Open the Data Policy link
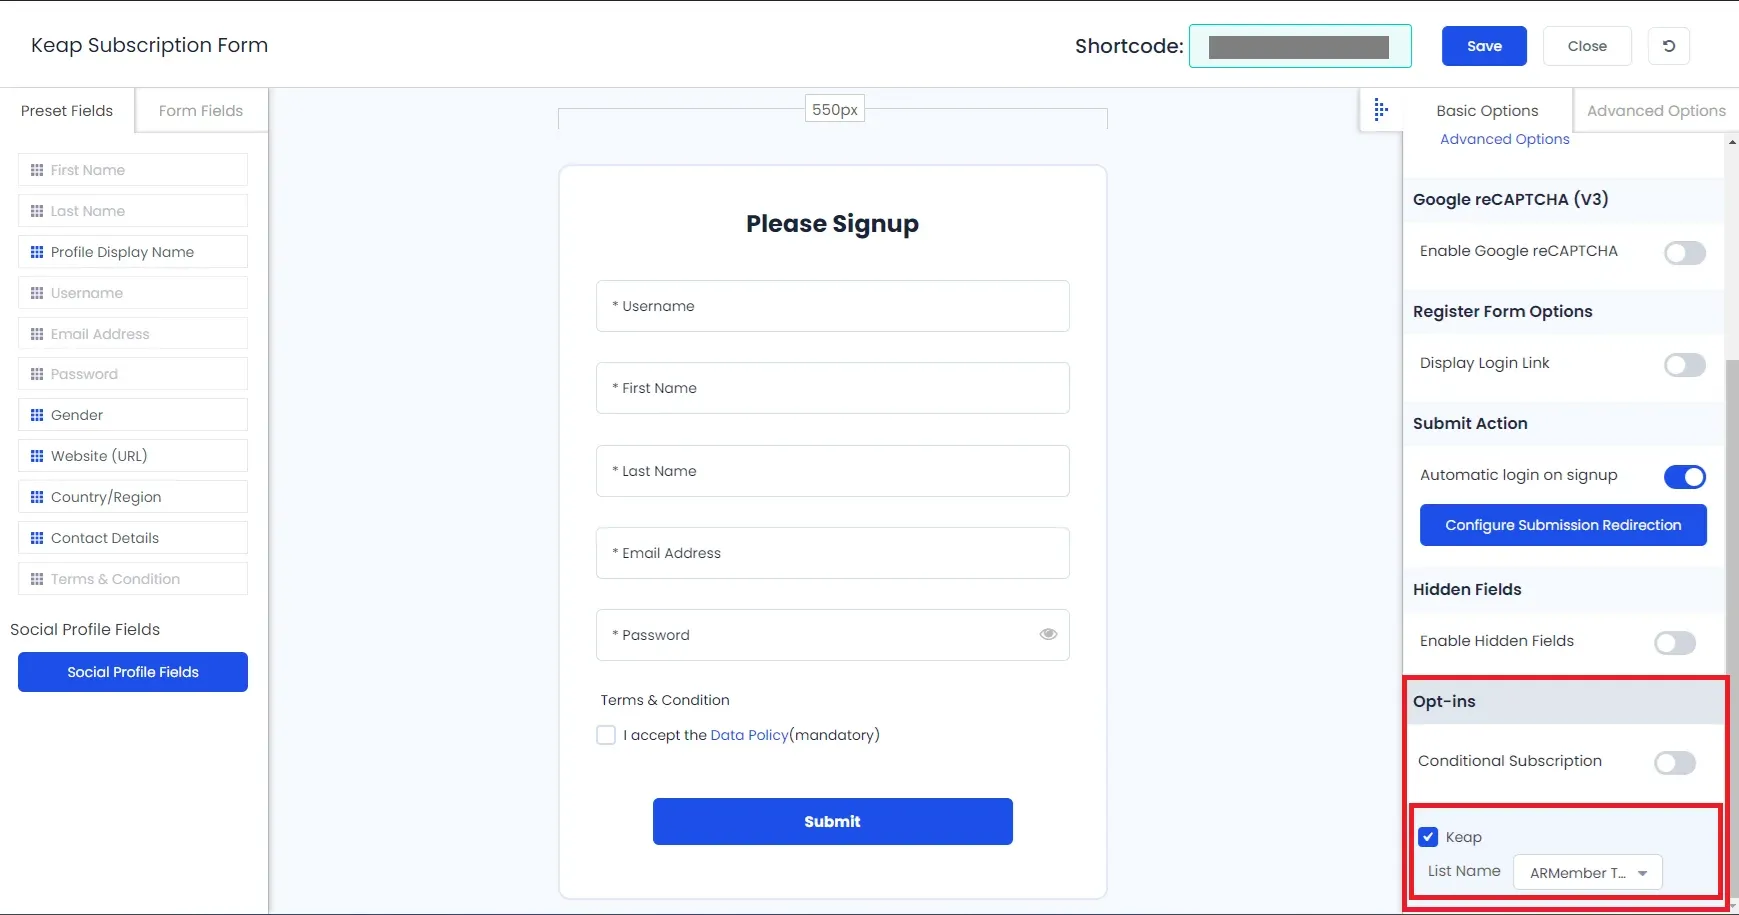This screenshot has height=915, width=1739. [x=749, y=735]
